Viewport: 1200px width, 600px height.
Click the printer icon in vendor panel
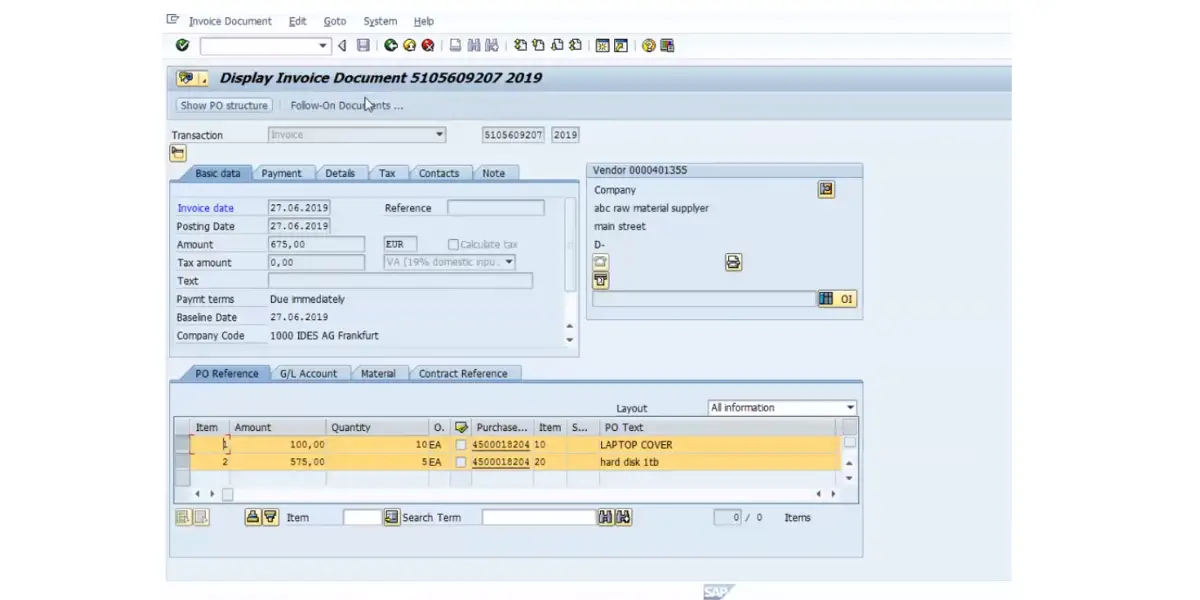733,262
